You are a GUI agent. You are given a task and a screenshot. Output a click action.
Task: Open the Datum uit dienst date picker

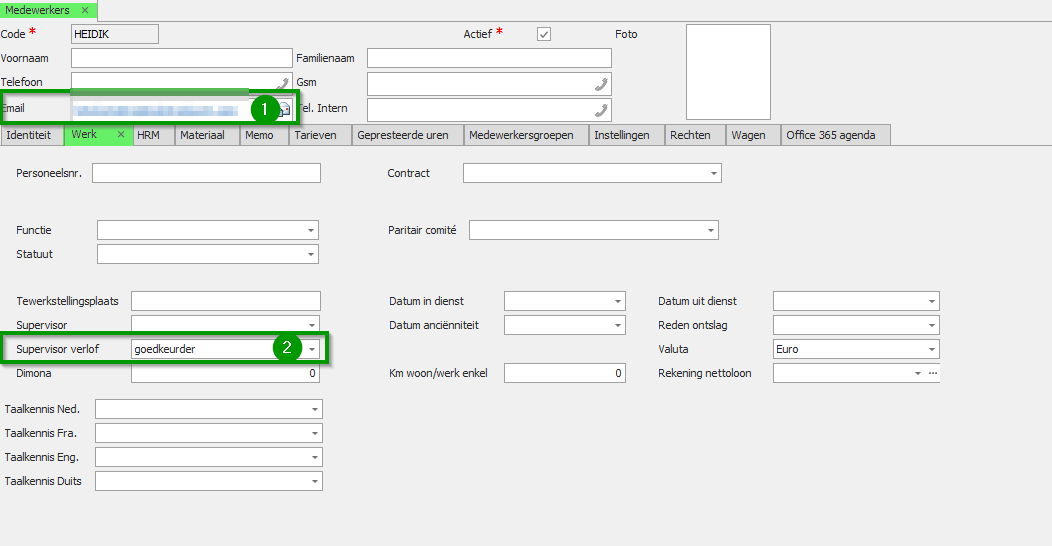coord(931,301)
